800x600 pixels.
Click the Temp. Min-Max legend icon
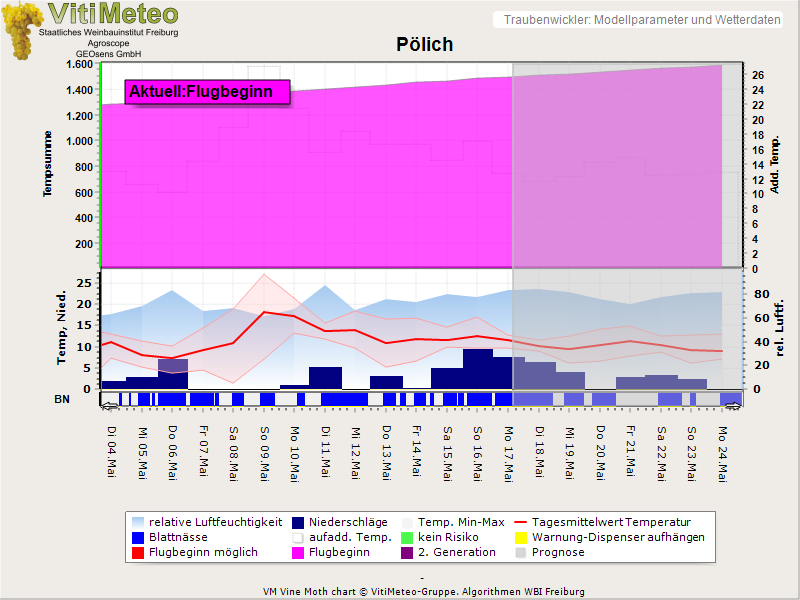tap(406, 522)
